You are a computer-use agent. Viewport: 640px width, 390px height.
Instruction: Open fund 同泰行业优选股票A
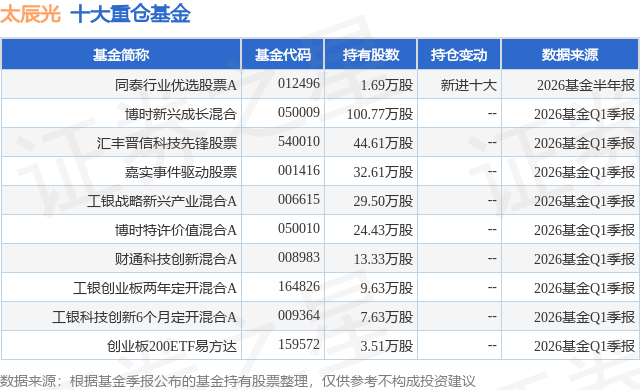(176, 85)
